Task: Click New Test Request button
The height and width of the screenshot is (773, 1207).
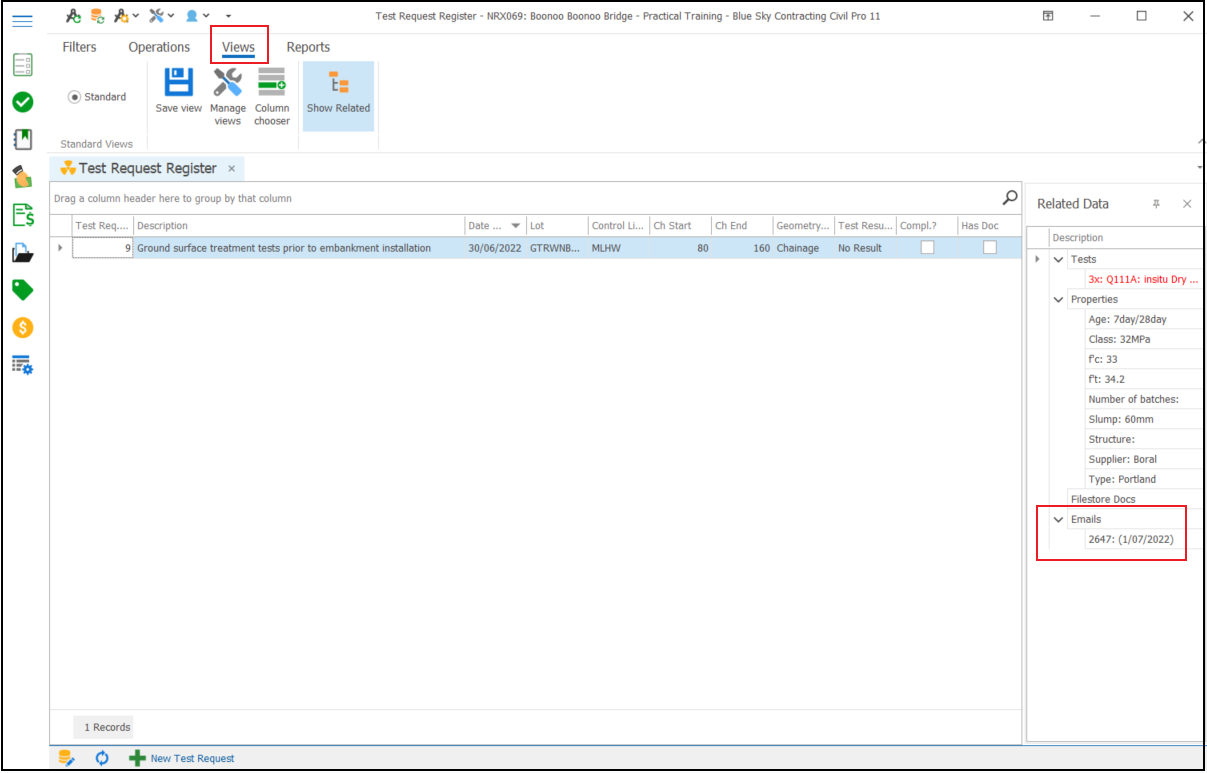Action: 182,758
